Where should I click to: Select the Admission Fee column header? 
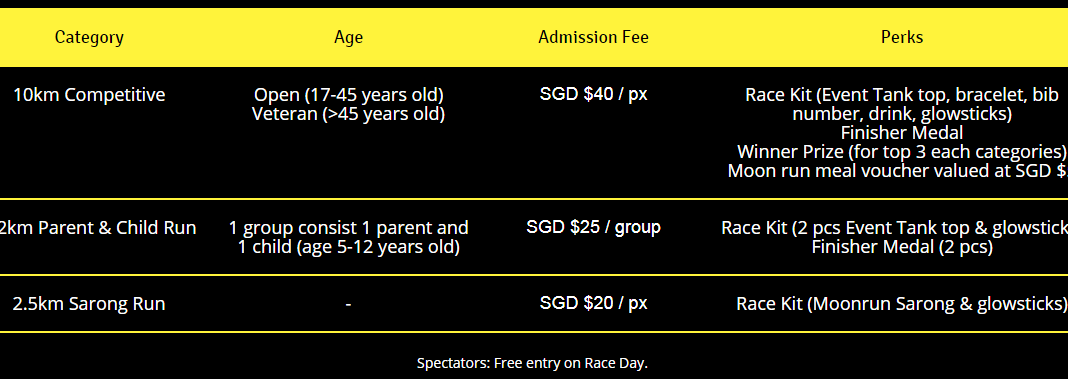pyautogui.click(x=593, y=37)
